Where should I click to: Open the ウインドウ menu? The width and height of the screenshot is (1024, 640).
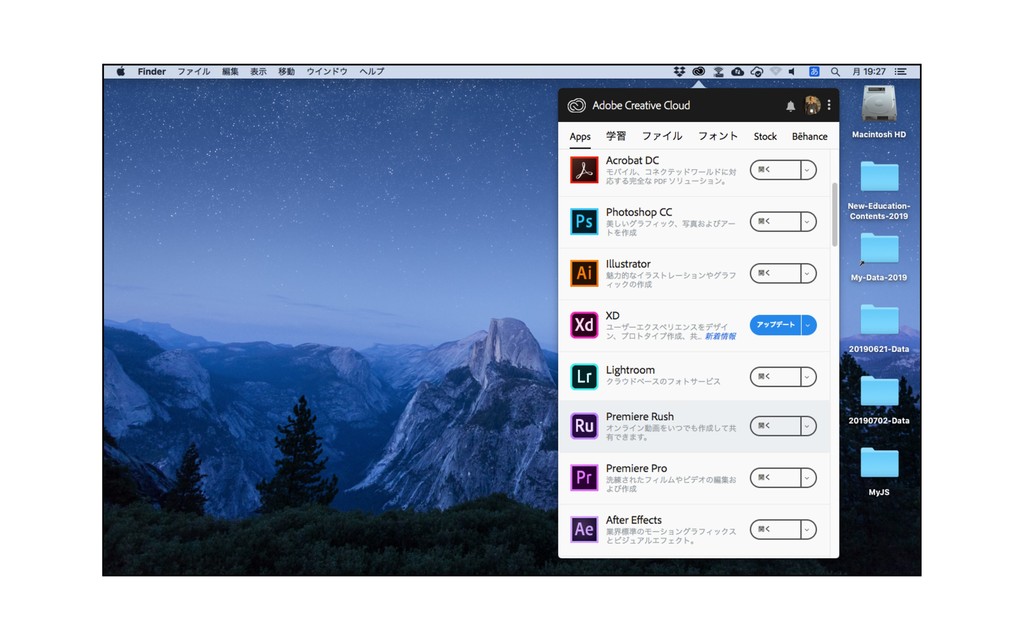pyautogui.click(x=327, y=71)
